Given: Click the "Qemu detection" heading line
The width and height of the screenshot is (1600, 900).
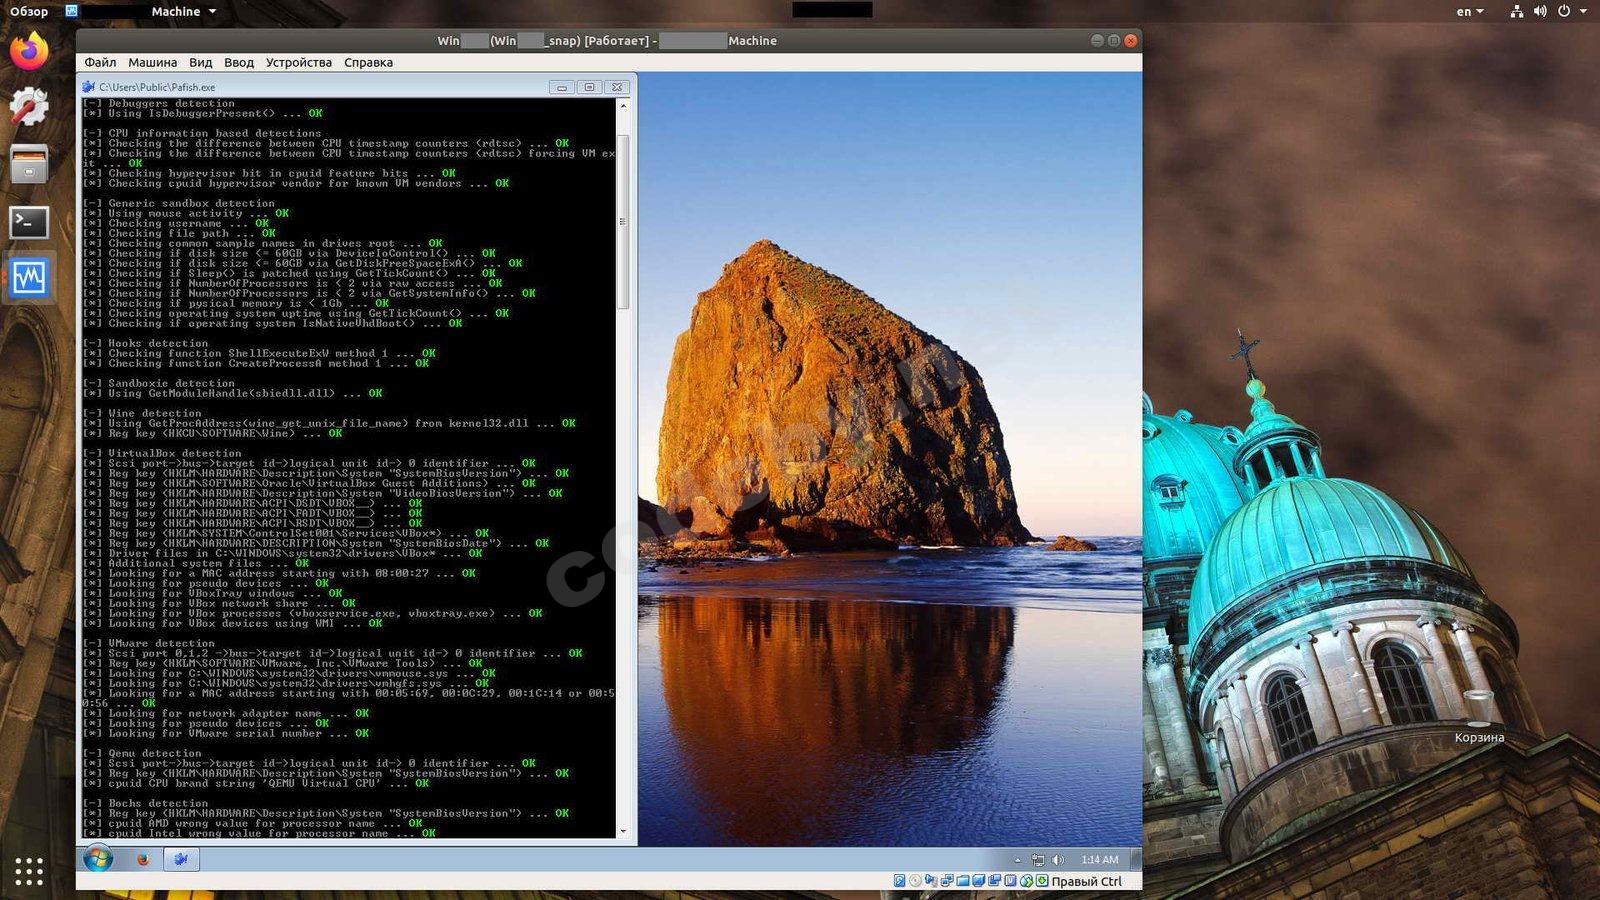Looking at the screenshot, I should [x=142, y=753].
